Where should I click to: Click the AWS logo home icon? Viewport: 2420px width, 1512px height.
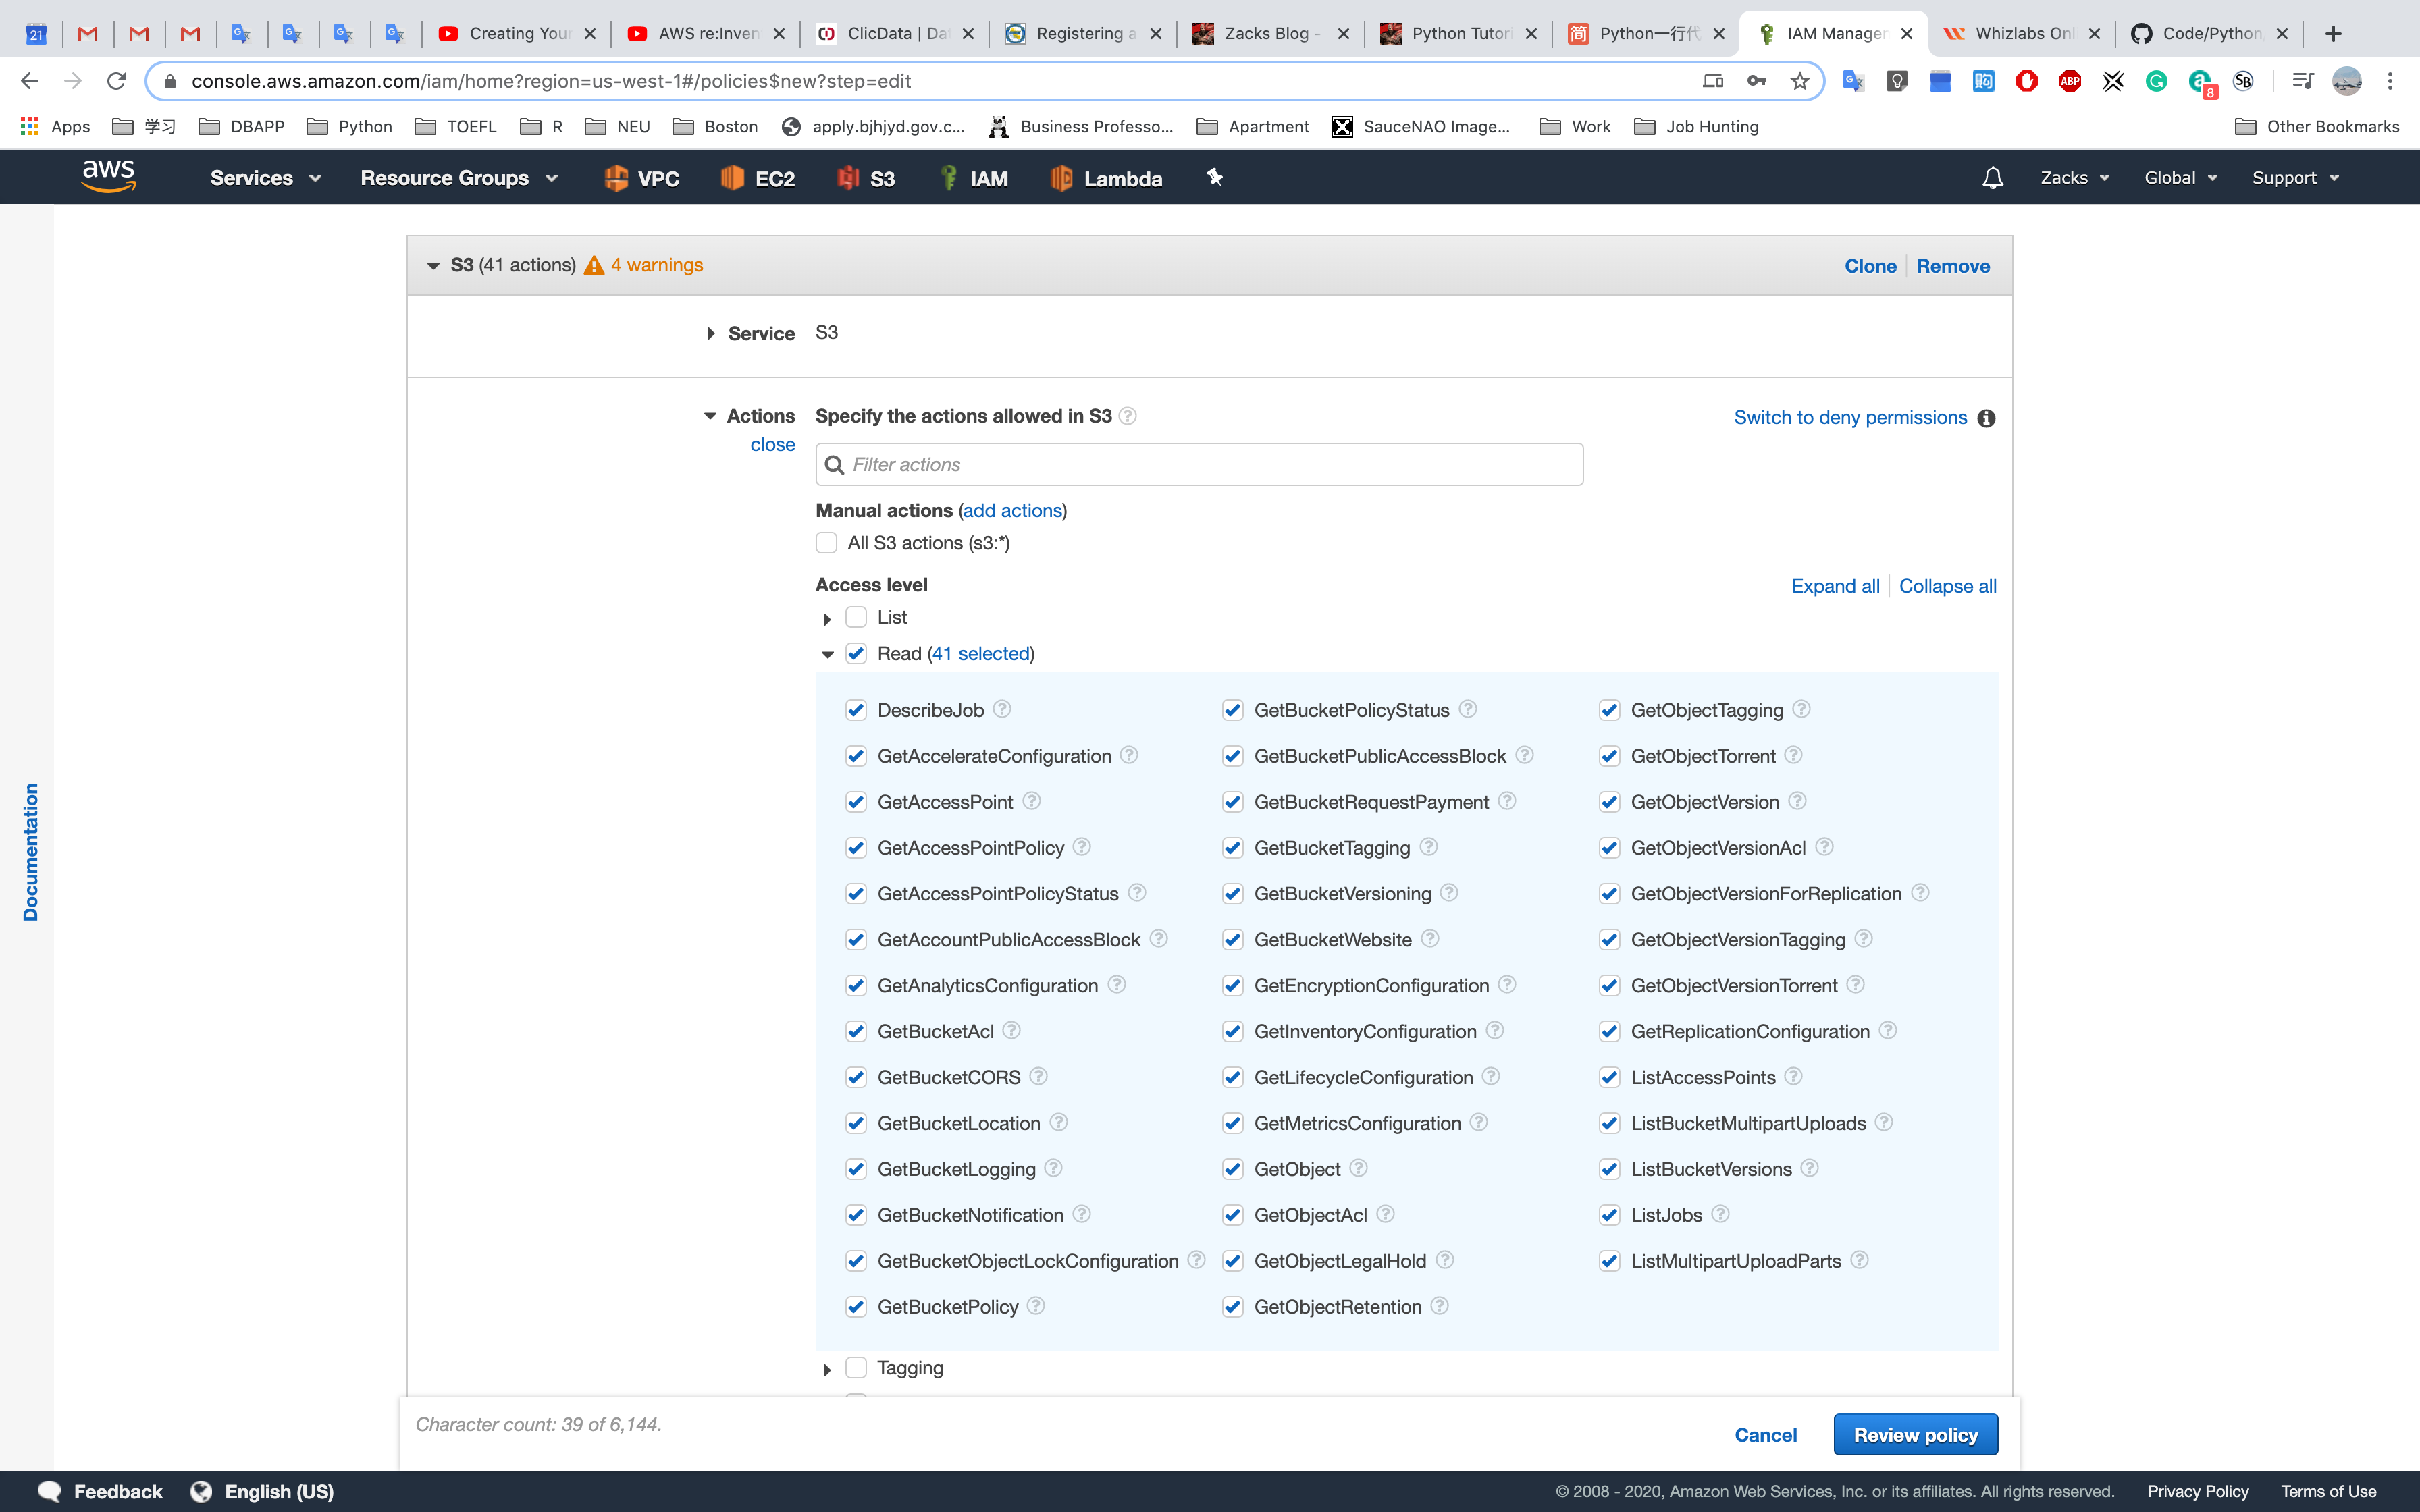pos(108,176)
